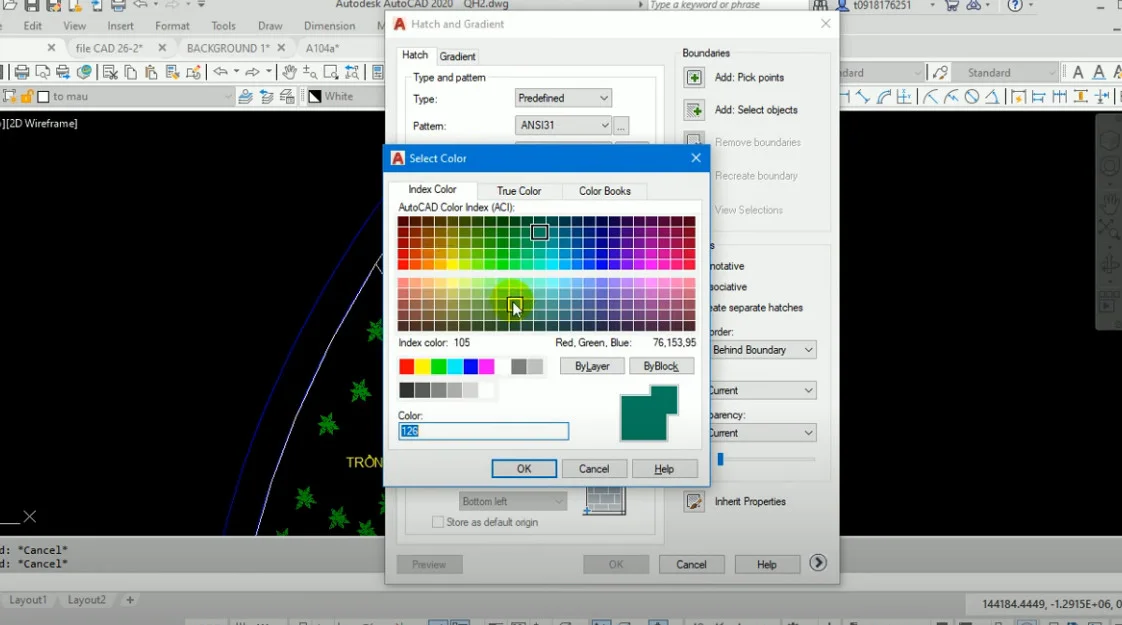
Task: Pick the magenta standard color swatch
Action: click(487, 367)
